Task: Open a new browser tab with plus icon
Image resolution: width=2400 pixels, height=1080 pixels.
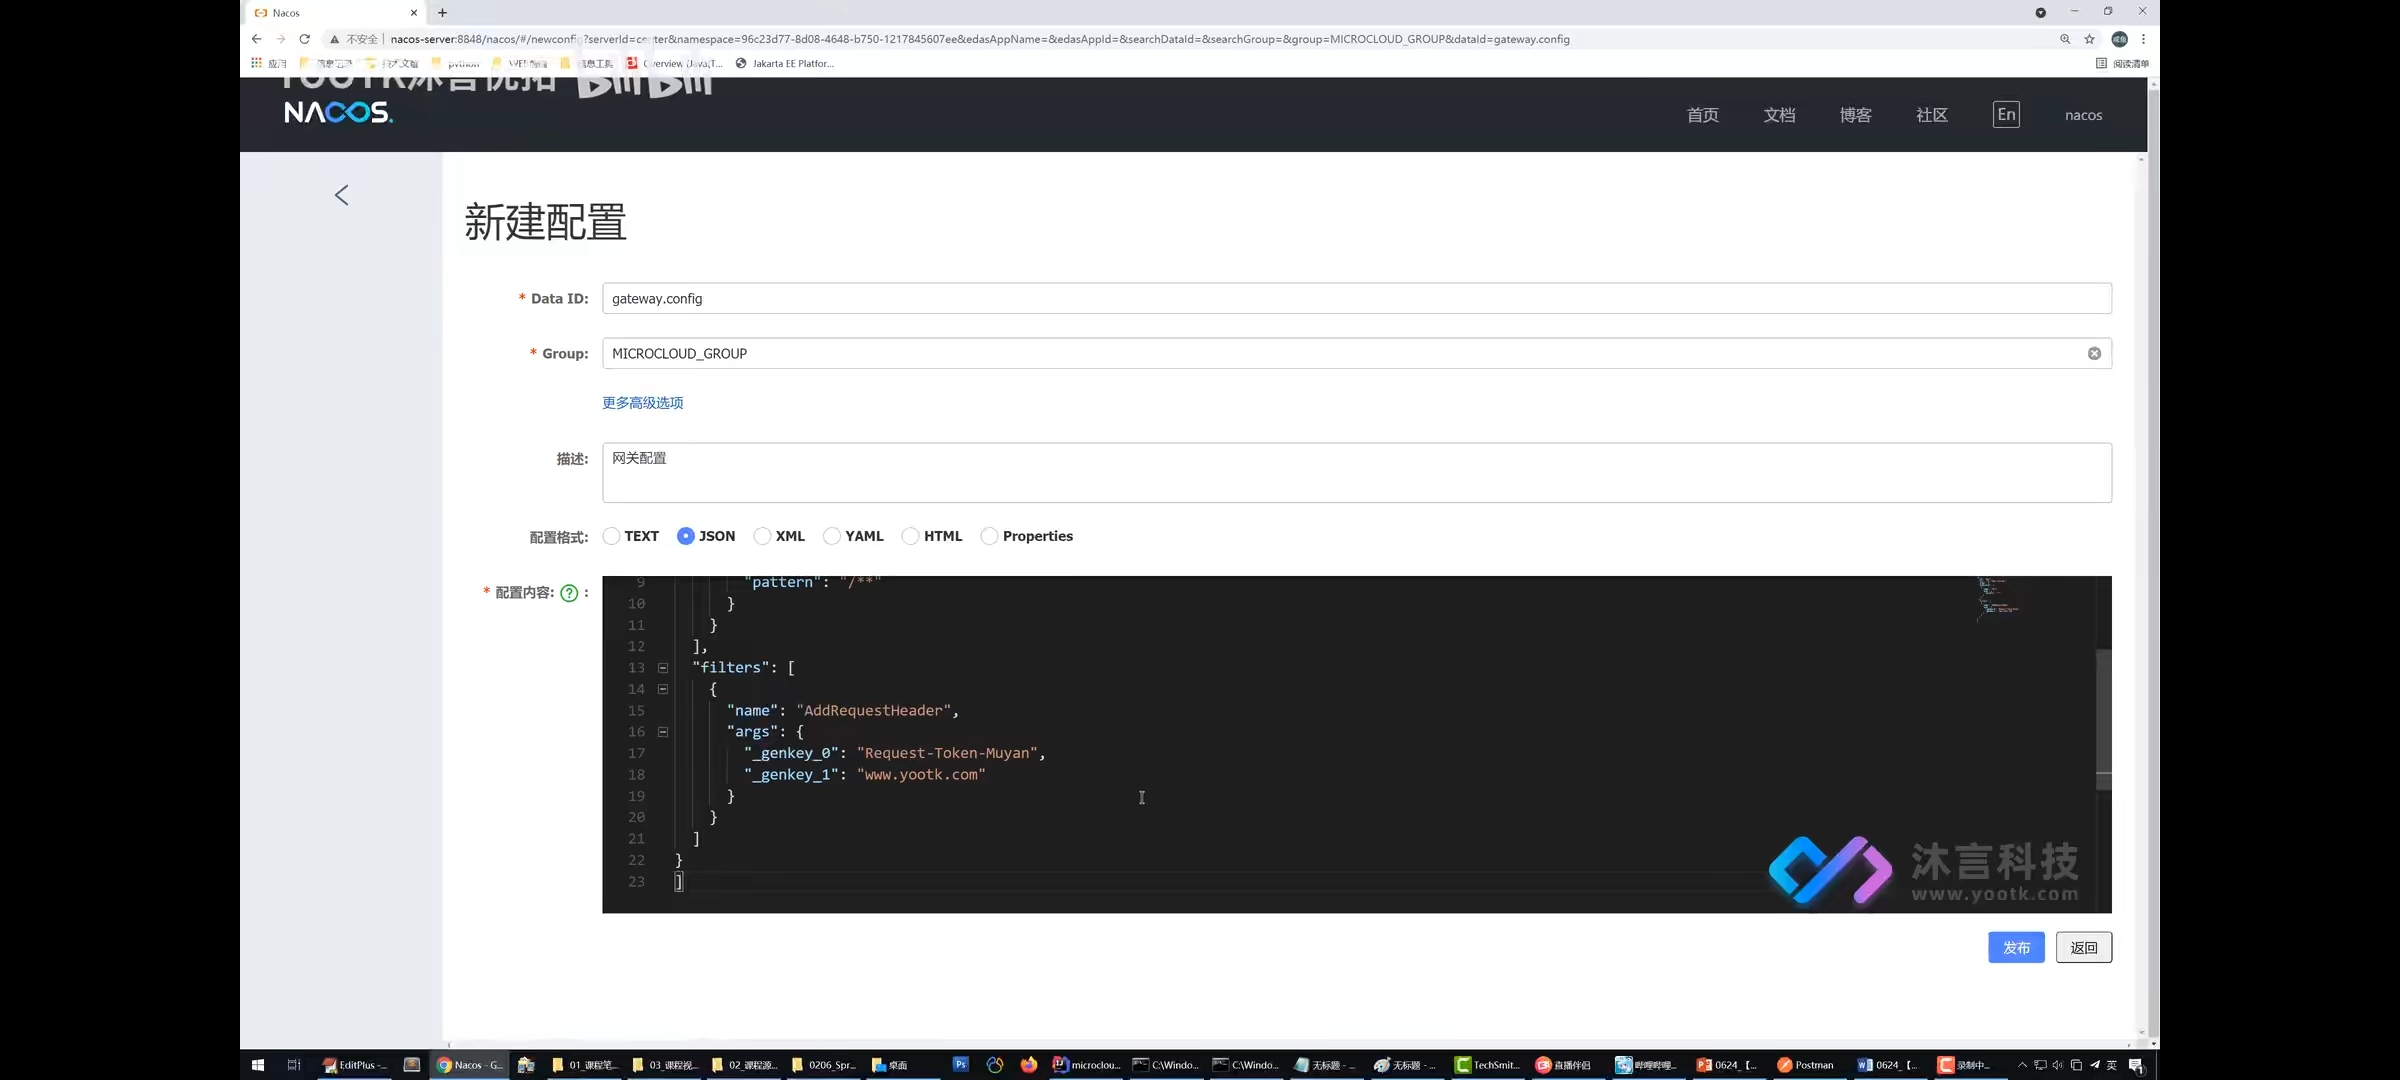Action: coord(442,13)
